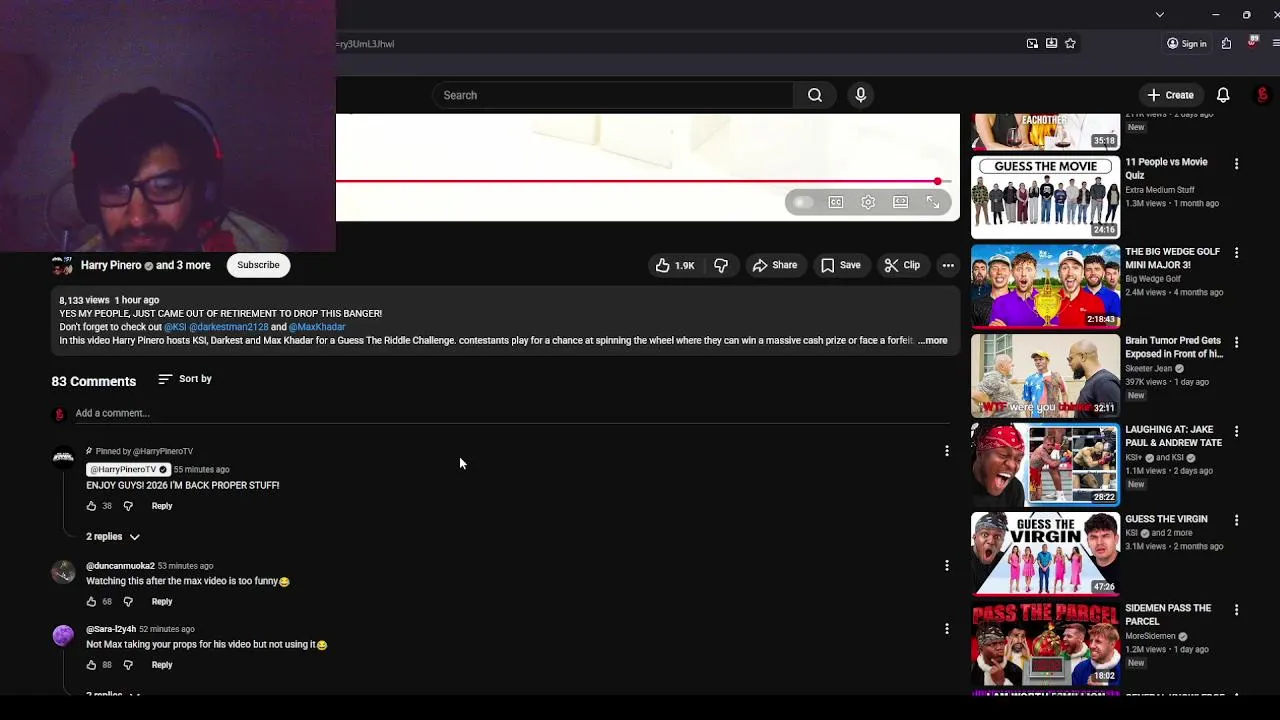The width and height of the screenshot is (1280, 720).
Task: Open Guess The Virgin thumbnail
Action: (x=1045, y=553)
